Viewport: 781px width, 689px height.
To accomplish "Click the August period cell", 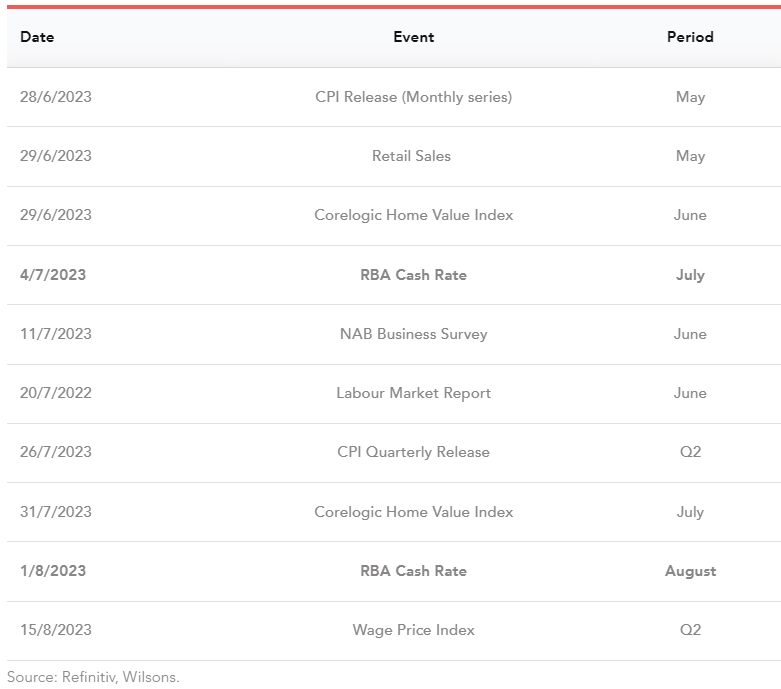I will pos(690,571).
